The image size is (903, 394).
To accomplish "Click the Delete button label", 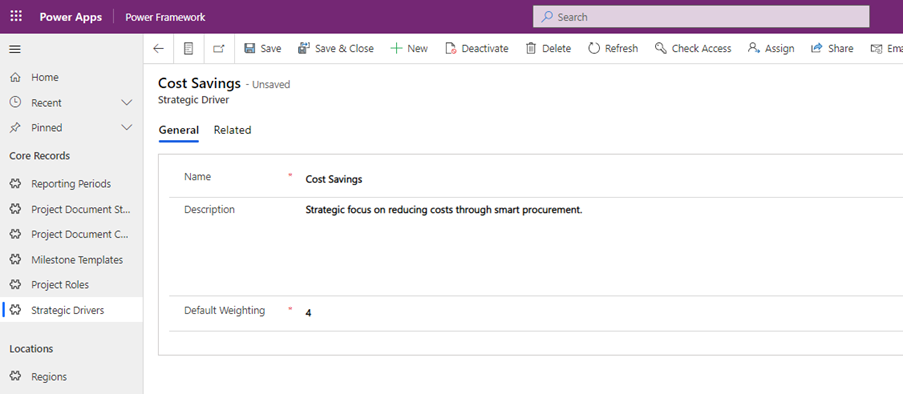I will coord(557,49).
